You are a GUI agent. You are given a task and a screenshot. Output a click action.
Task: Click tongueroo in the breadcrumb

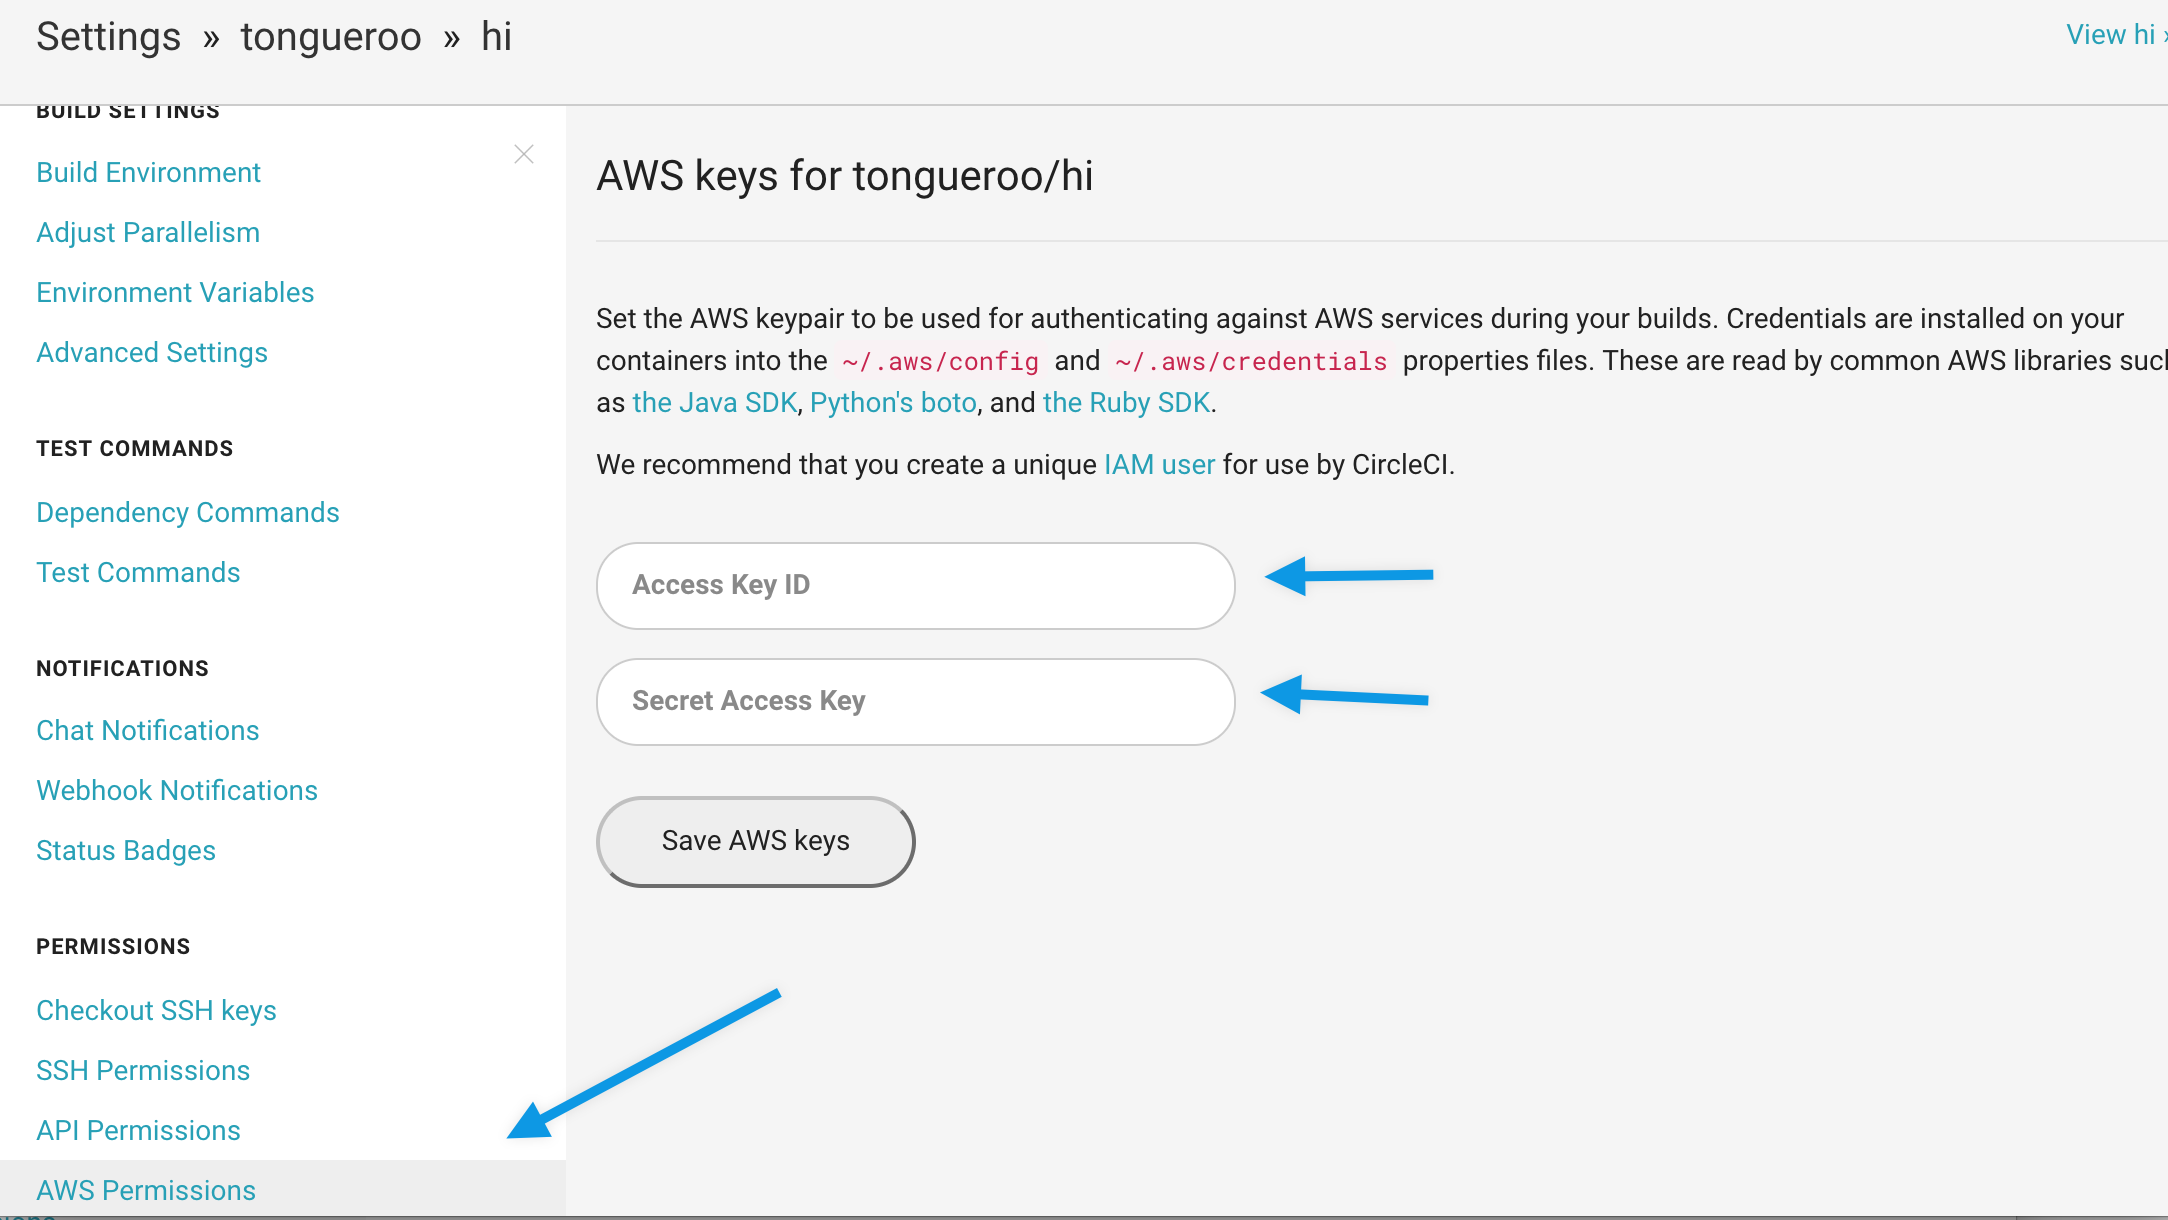tap(331, 37)
